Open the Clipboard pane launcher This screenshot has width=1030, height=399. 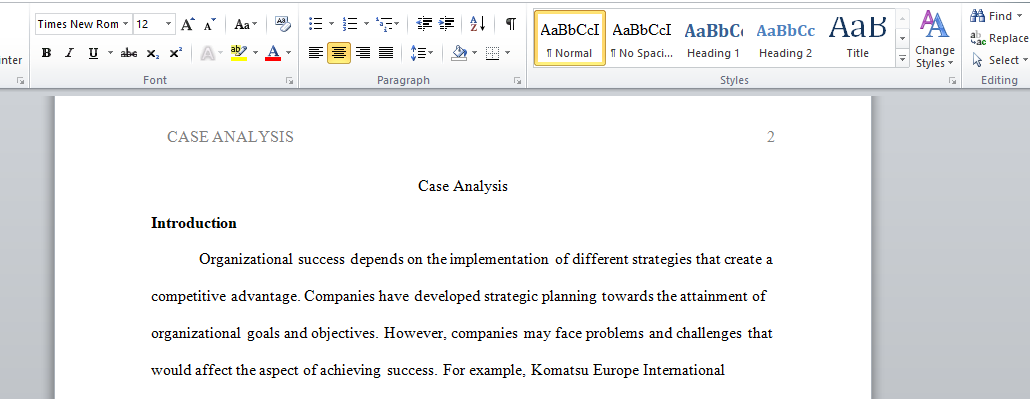(x=20, y=81)
